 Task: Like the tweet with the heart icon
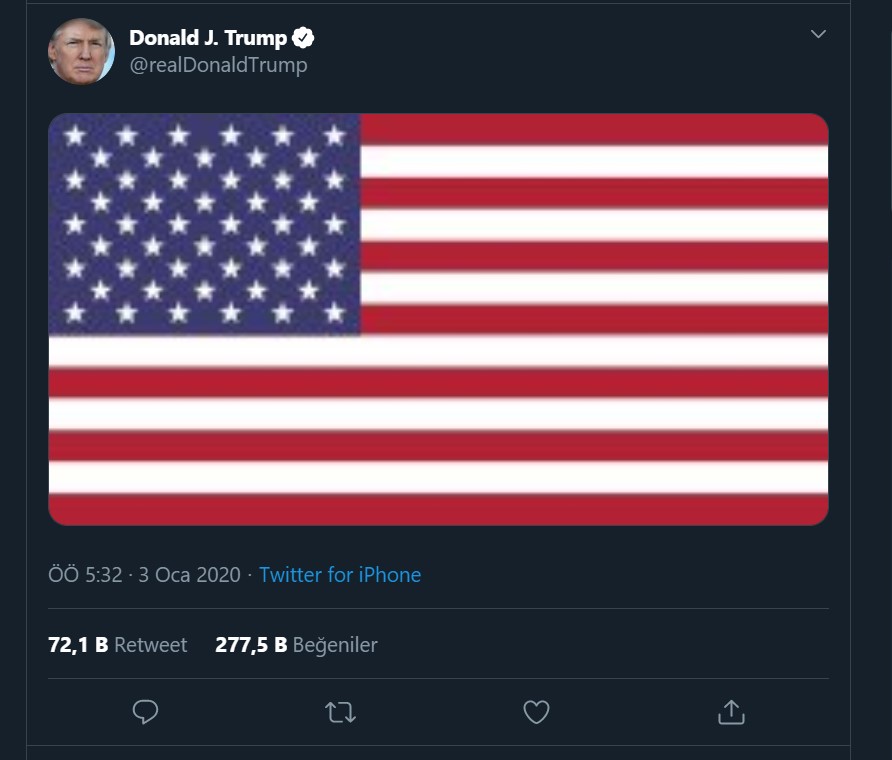[x=536, y=712]
